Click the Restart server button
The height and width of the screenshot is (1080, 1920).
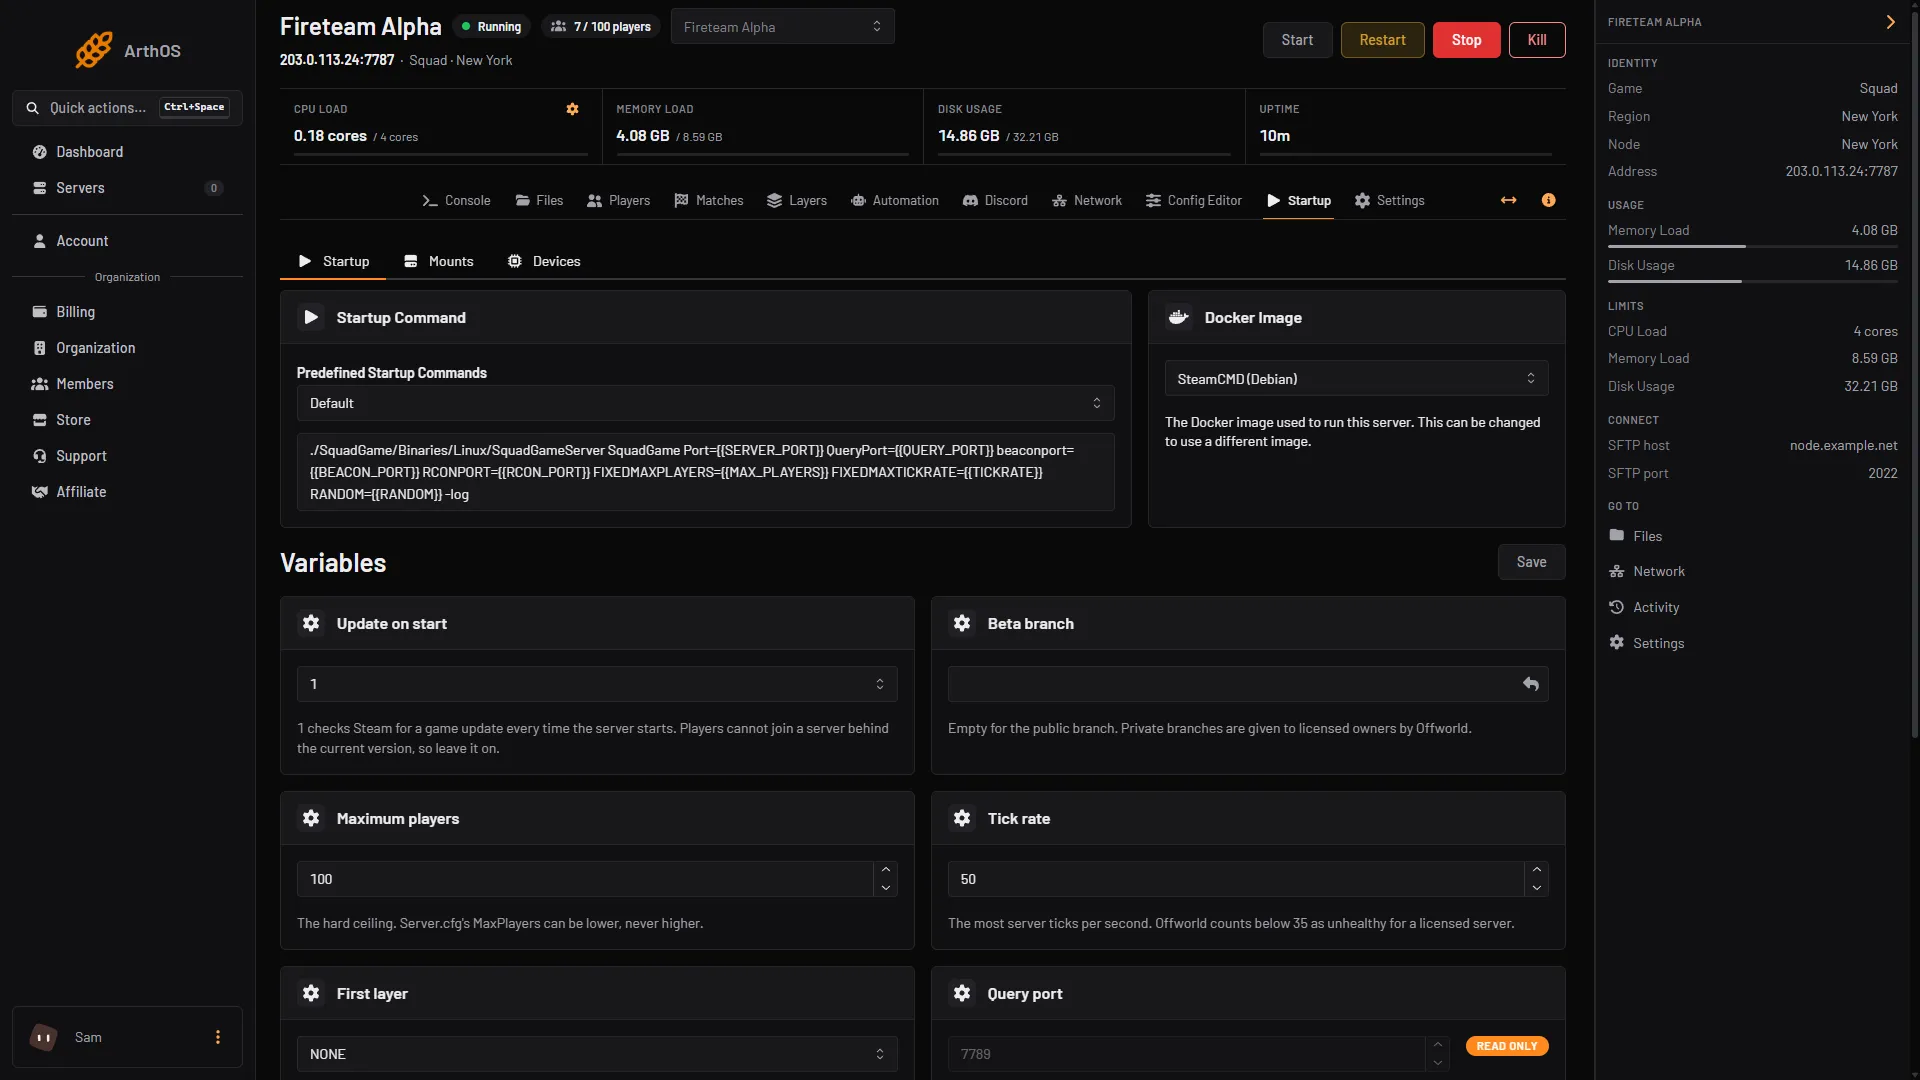tap(1382, 40)
